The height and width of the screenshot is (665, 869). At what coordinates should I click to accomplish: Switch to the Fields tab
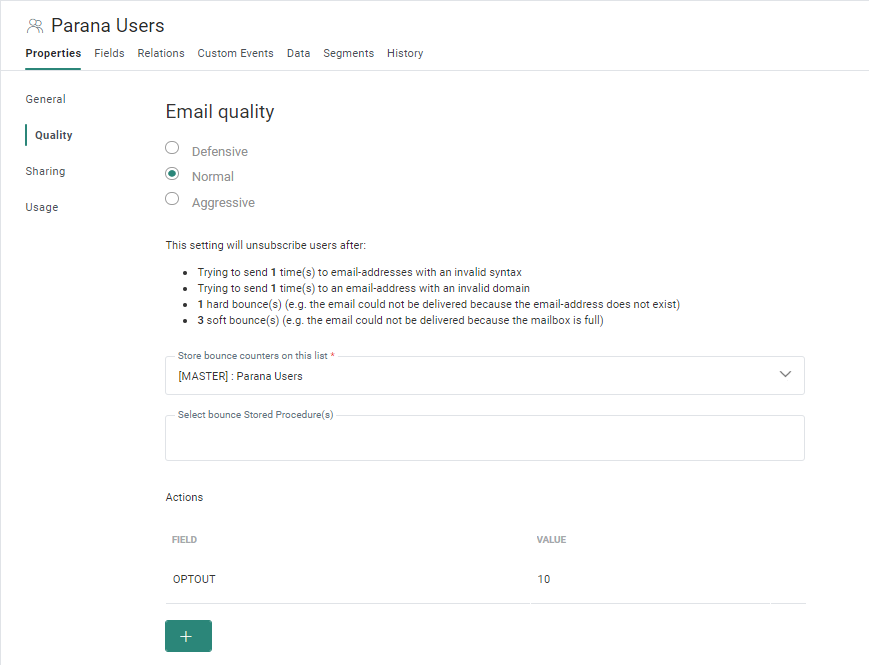[109, 53]
